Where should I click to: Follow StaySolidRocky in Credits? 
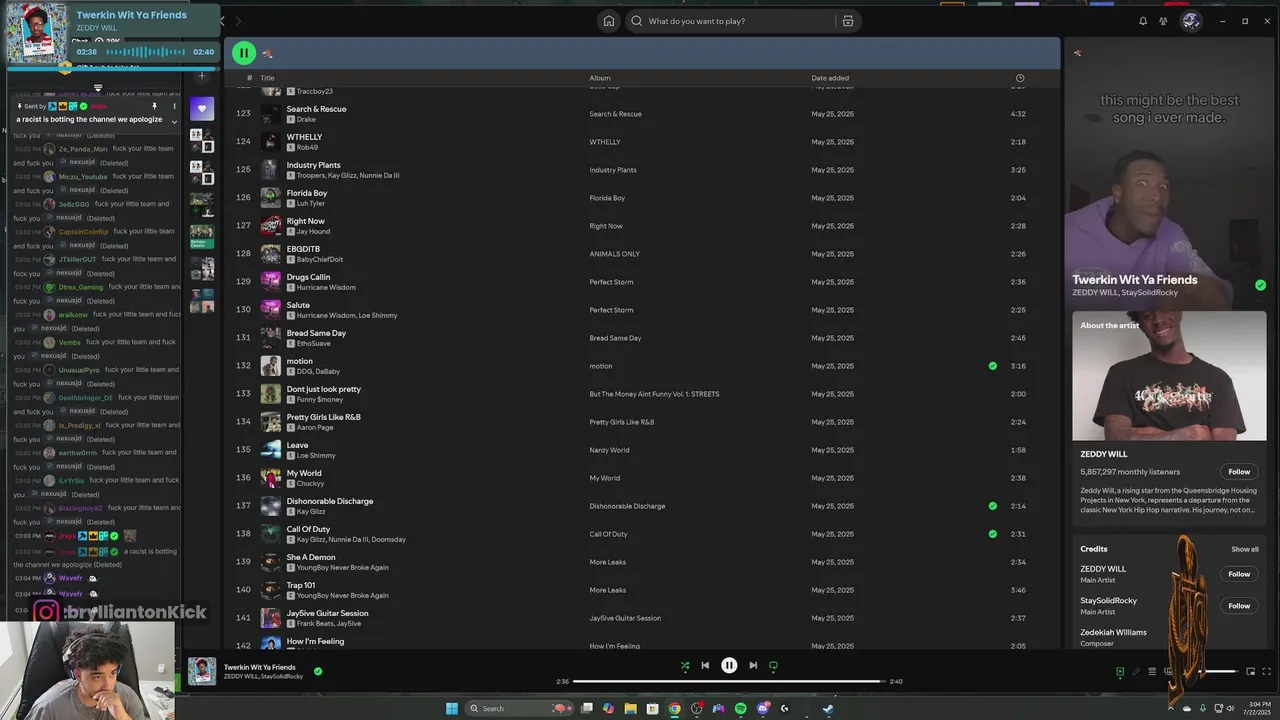(1239, 606)
